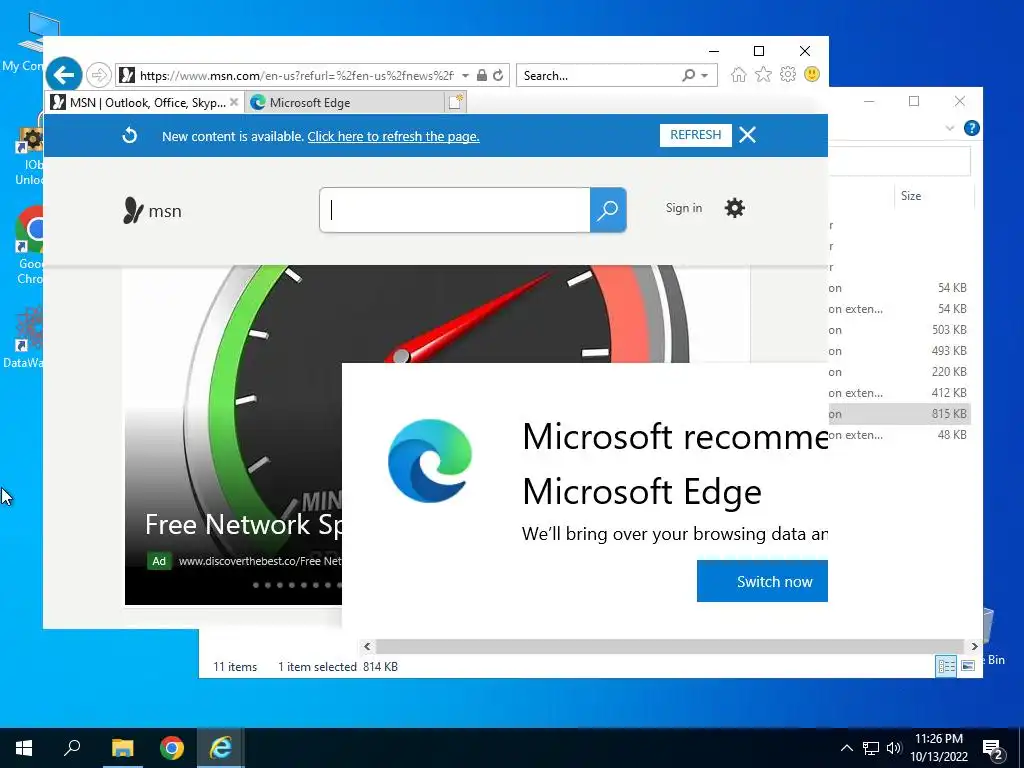This screenshot has height=768, width=1024.
Task: Click into the MSN web search field
Action: pyautogui.click(x=455, y=210)
